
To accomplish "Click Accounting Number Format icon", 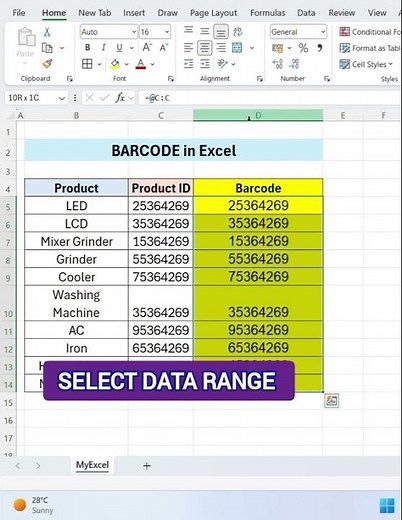I will pos(277,48).
